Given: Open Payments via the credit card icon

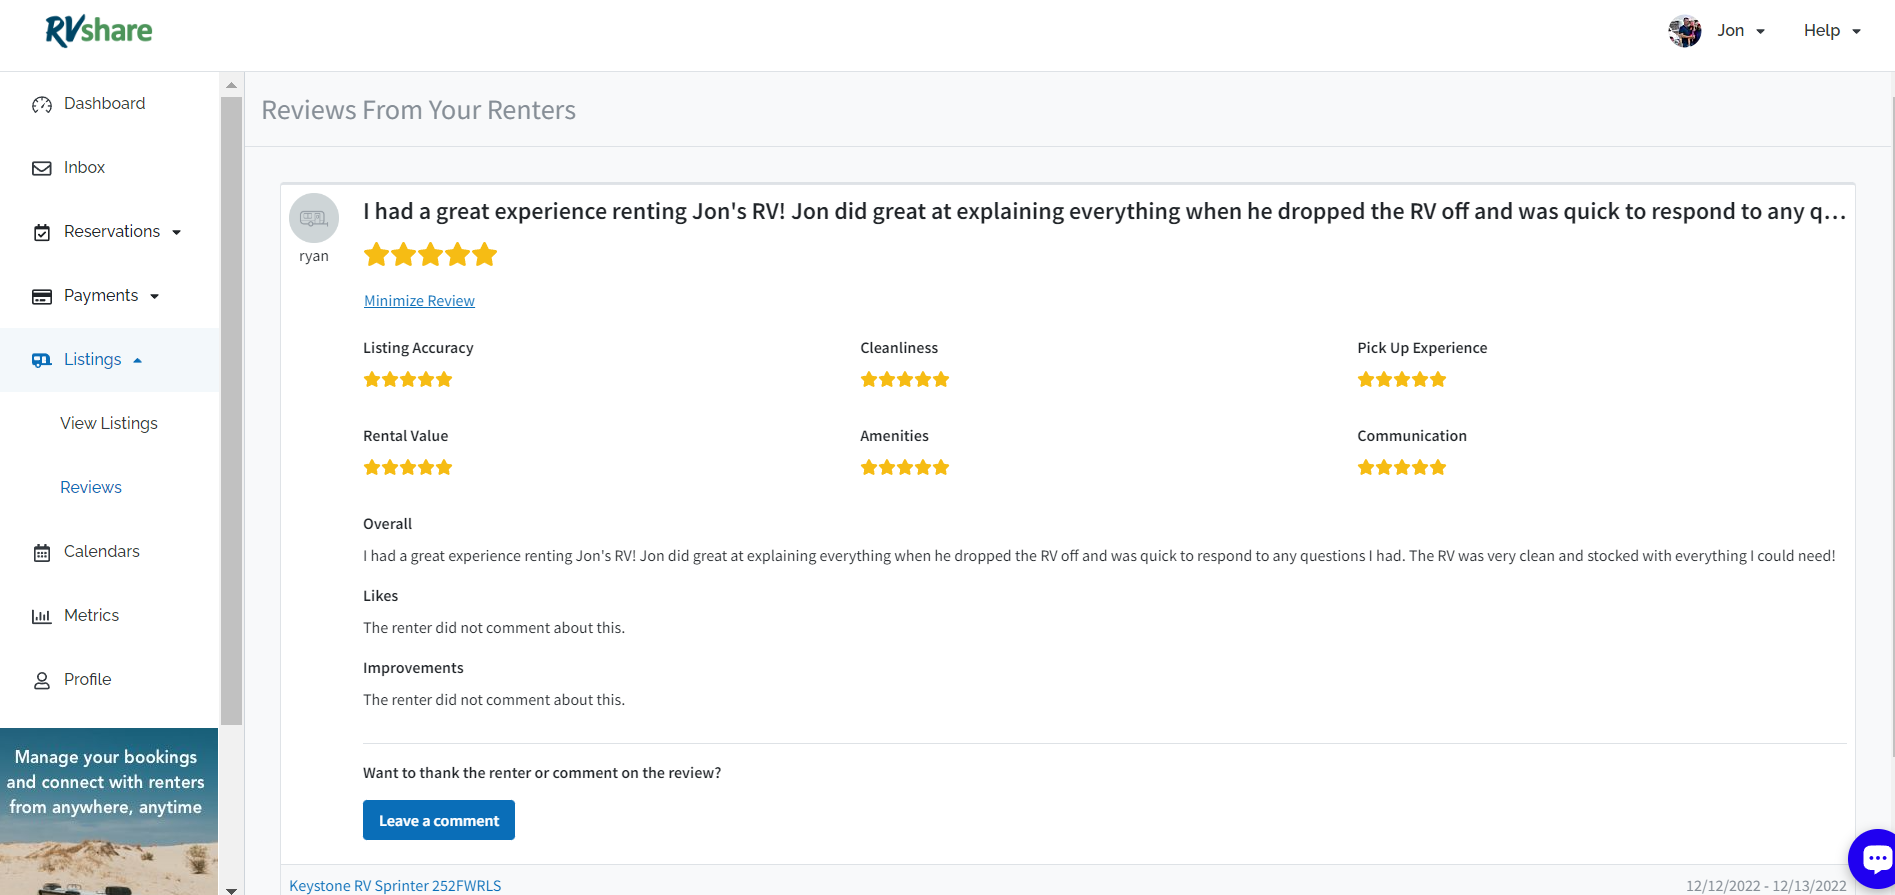Looking at the screenshot, I should click(x=41, y=295).
